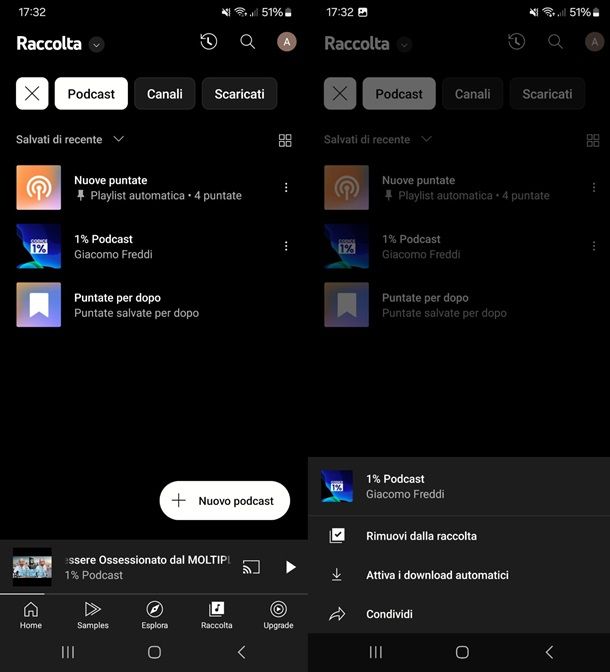Go to Raccolta tab in bottom navigation
Screen dimensions: 610x672
pos(216,615)
